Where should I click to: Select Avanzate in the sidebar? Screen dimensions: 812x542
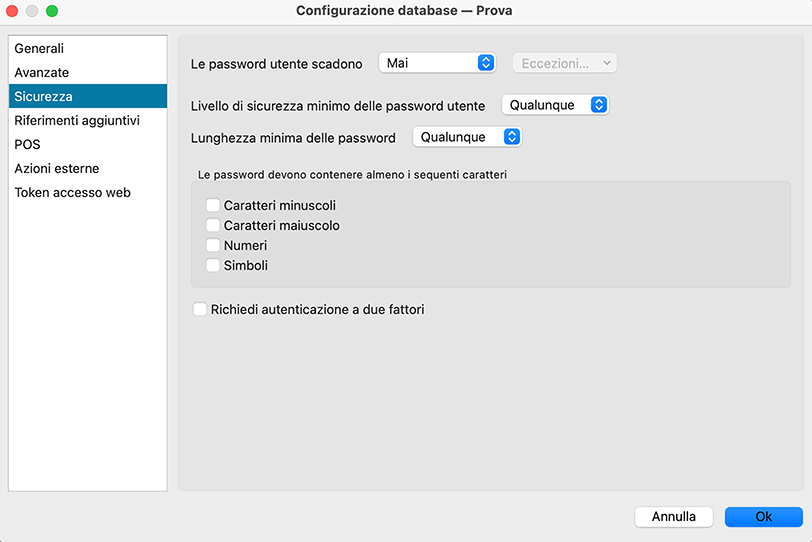click(88, 72)
